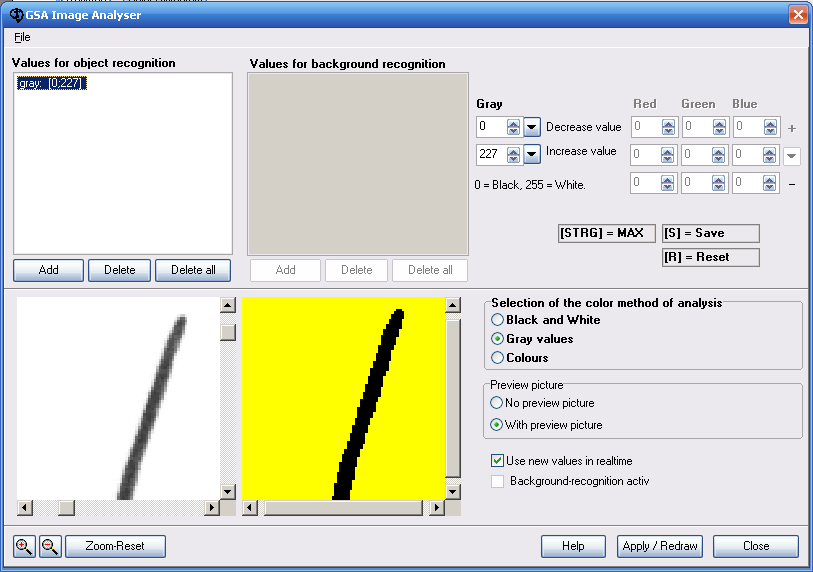Open the dropdown arrow right of RGB fields

pyautogui.click(x=792, y=156)
